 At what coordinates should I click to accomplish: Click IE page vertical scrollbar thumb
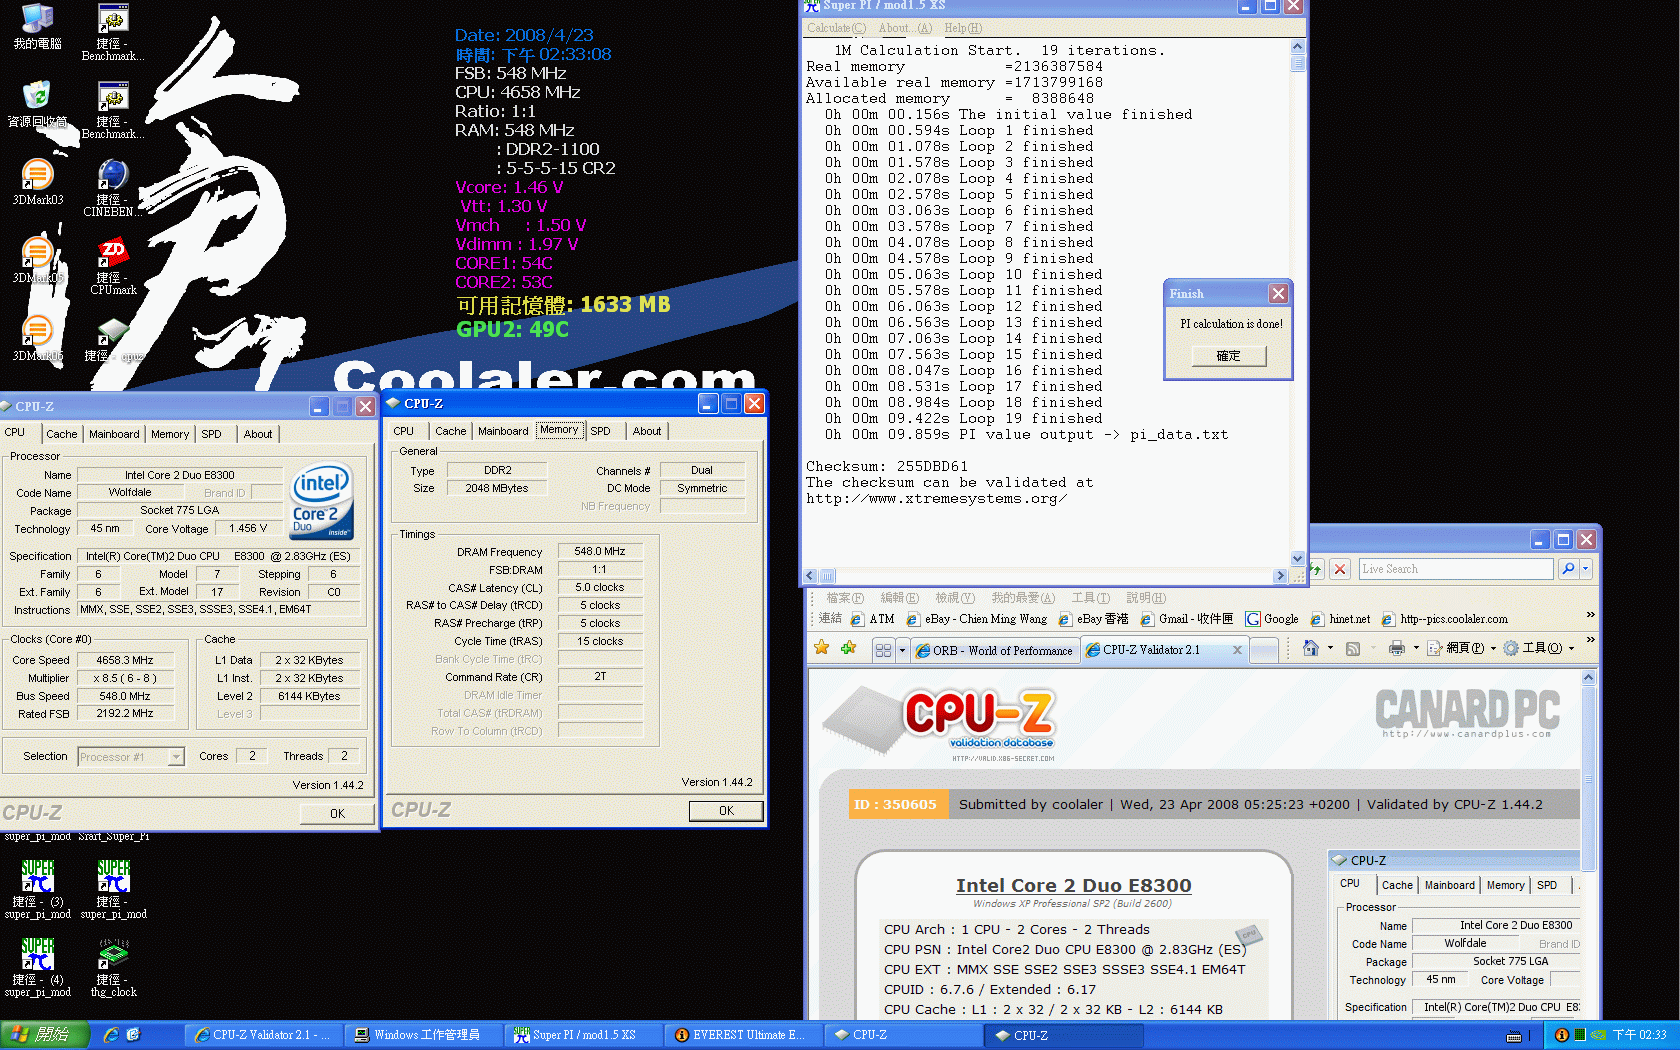click(x=1588, y=777)
